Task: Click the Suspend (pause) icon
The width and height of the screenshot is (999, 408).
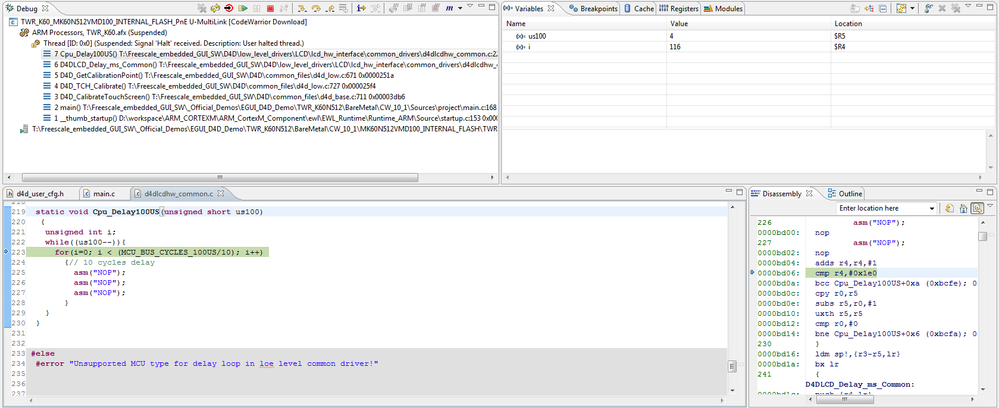Action: coord(256,8)
